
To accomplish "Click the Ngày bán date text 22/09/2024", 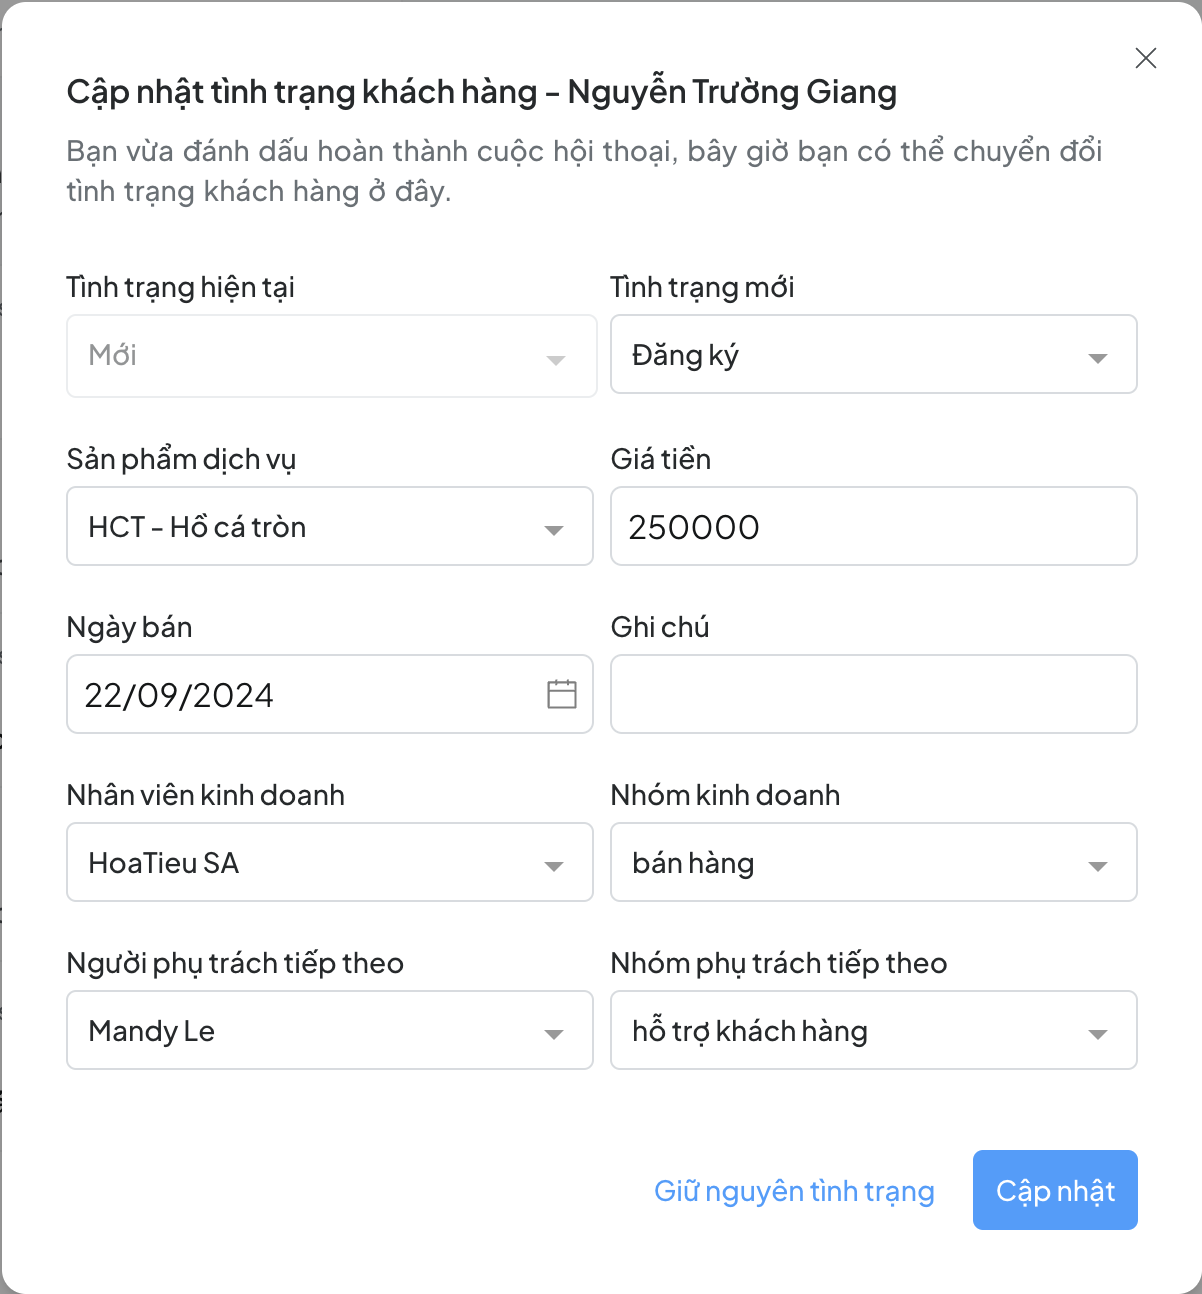I will [x=180, y=695].
